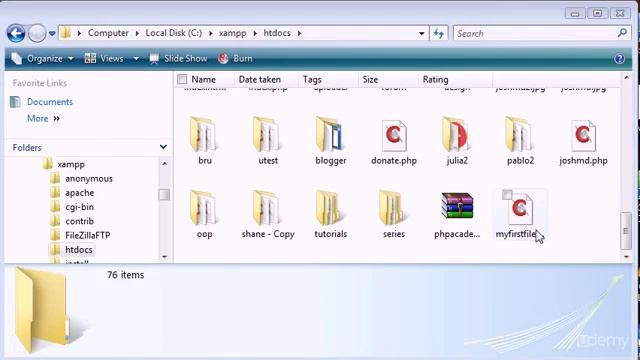The image size is (640, 360).
Task: Sort by the Date taken column
Action: [x=260, y=80]
